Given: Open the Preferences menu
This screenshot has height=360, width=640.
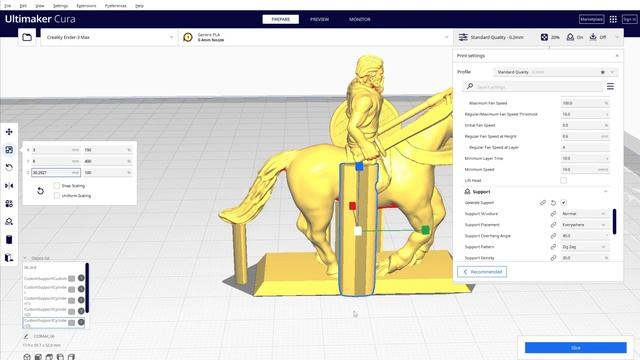Looking at the screenshot, I should (x=116, y=6).
